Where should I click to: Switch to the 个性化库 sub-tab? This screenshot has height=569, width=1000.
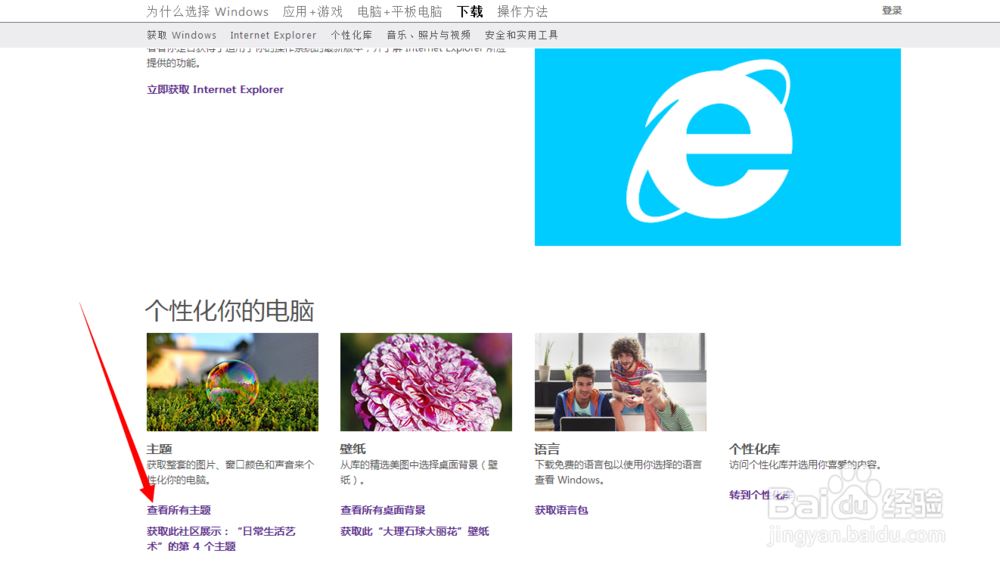351,35
